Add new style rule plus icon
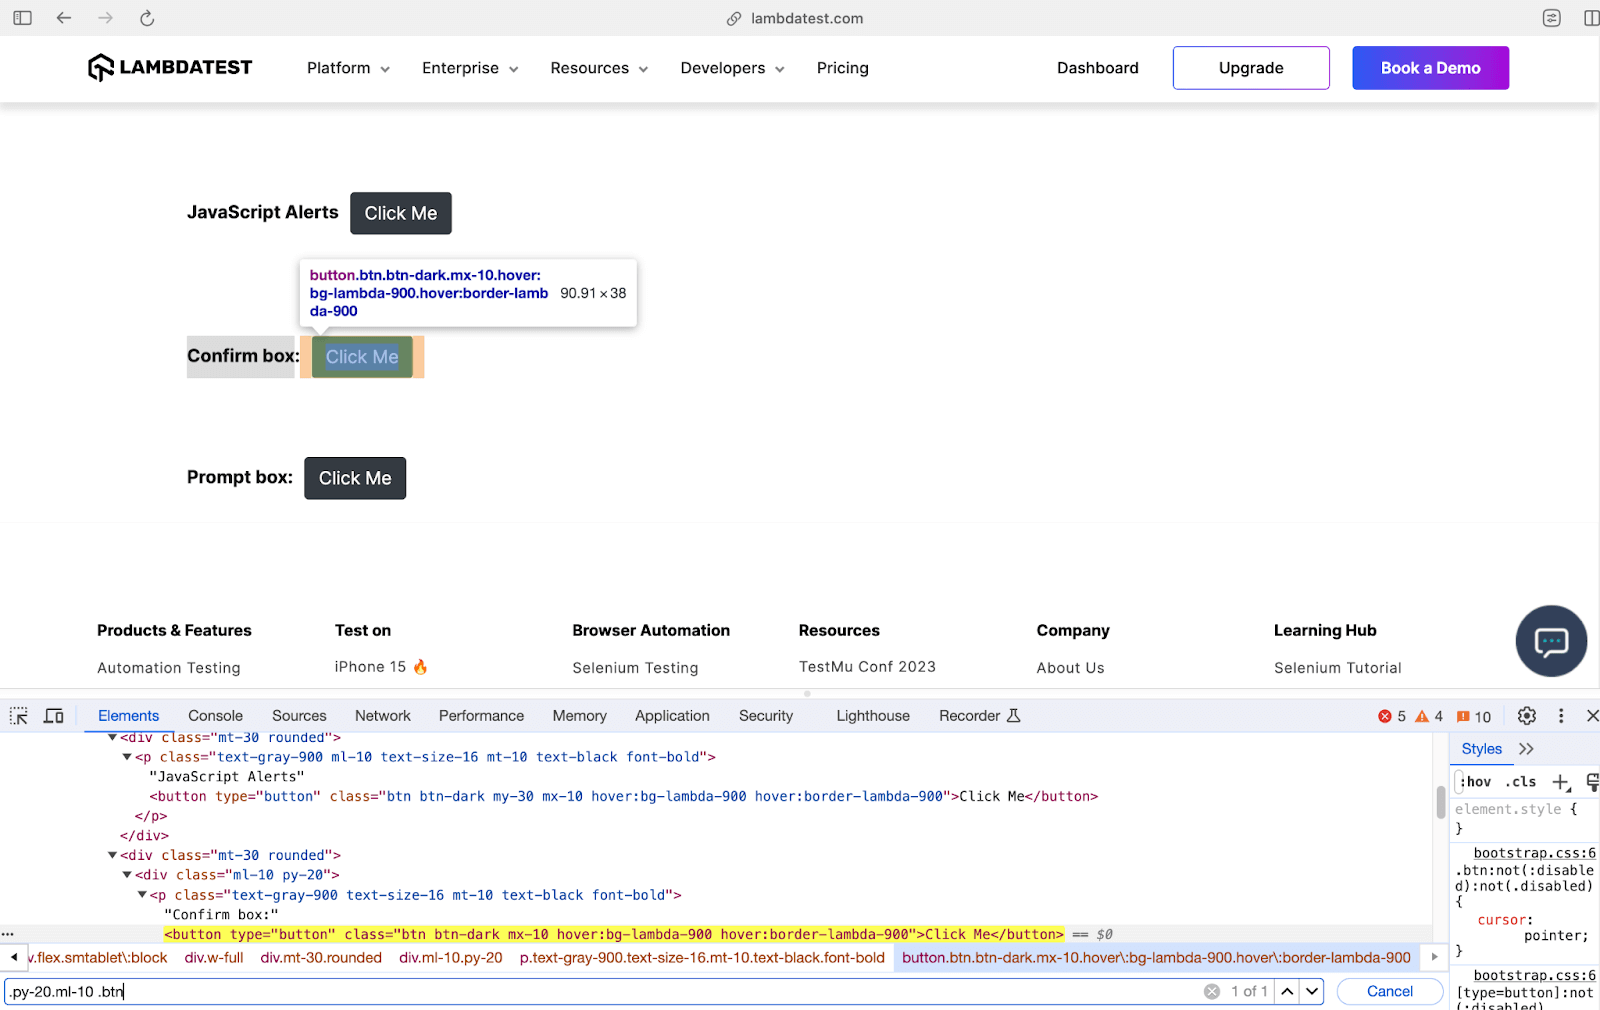 pyautogui.click(x=1560, y=782)
